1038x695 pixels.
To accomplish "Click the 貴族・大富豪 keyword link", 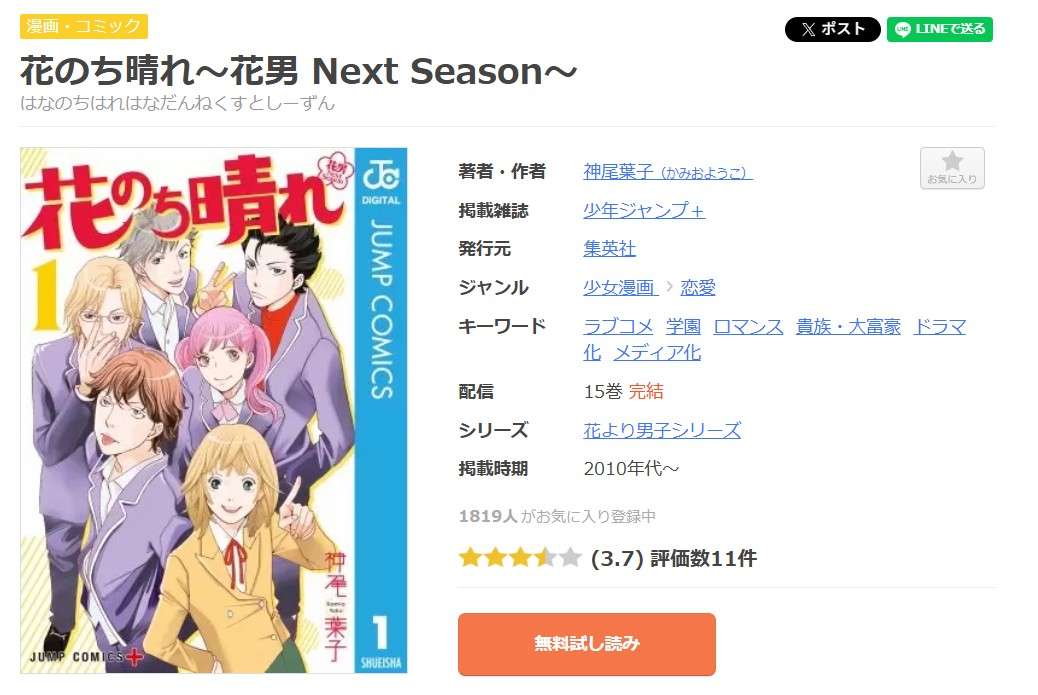I will pos(848,326).
